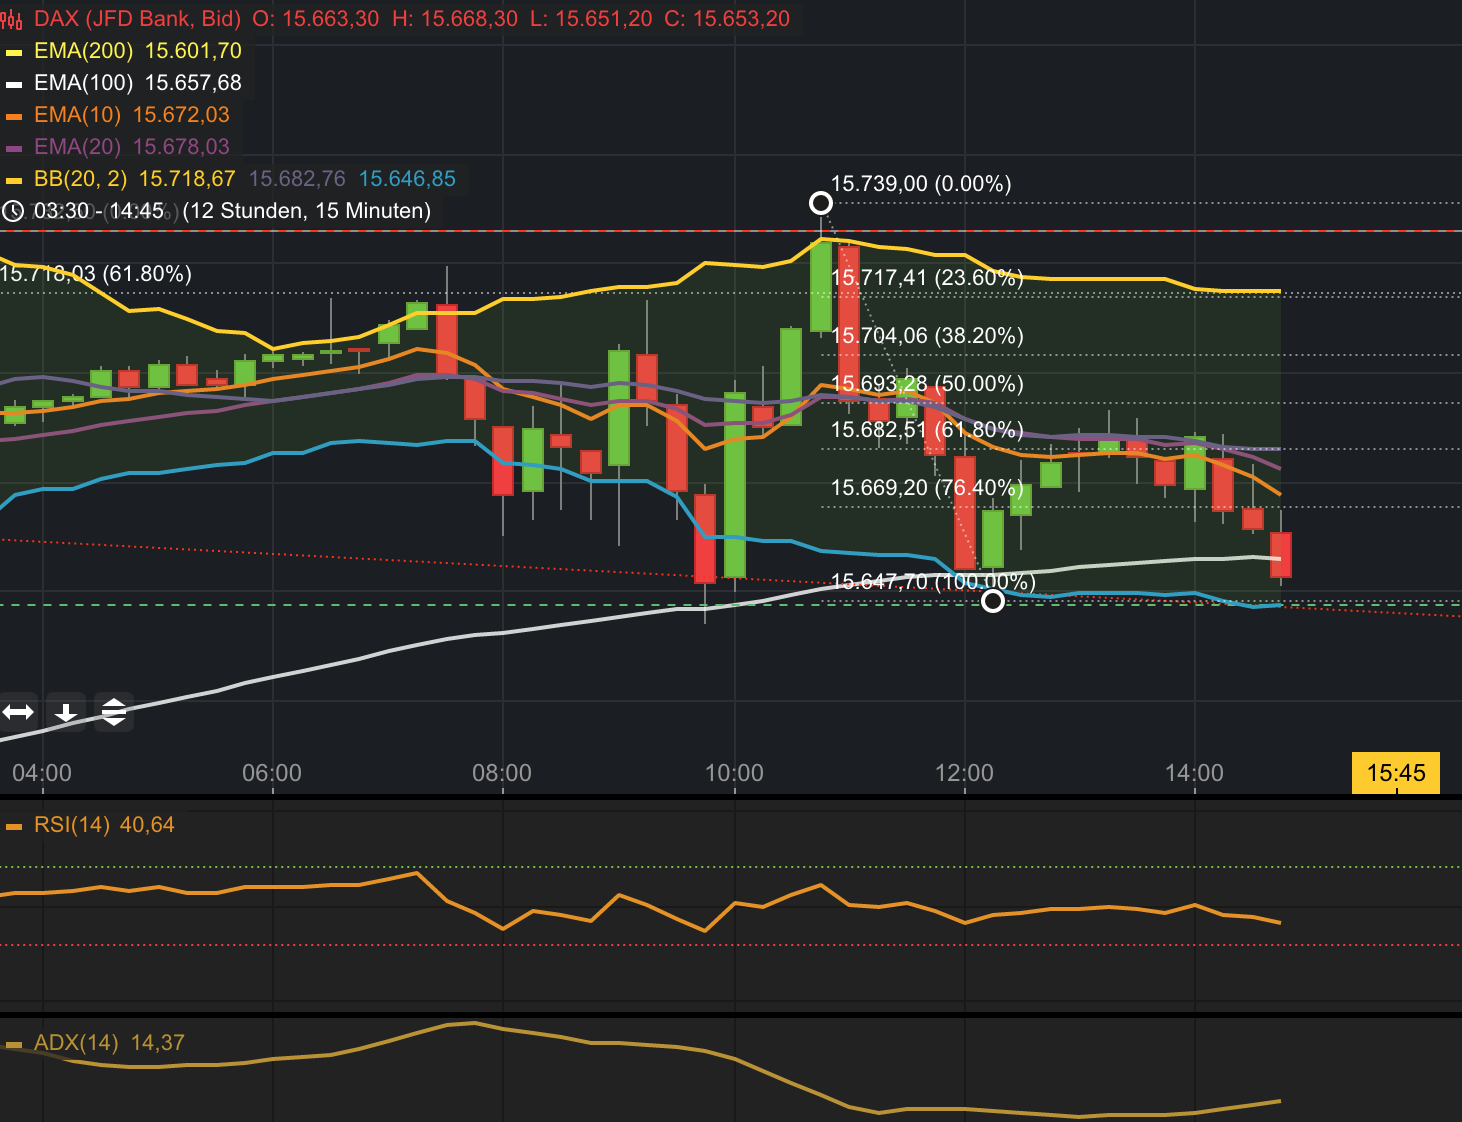Click the EMA(20) purple color swatch
This screenshot has height=1122, width=1462.
[x=13, y=146]
